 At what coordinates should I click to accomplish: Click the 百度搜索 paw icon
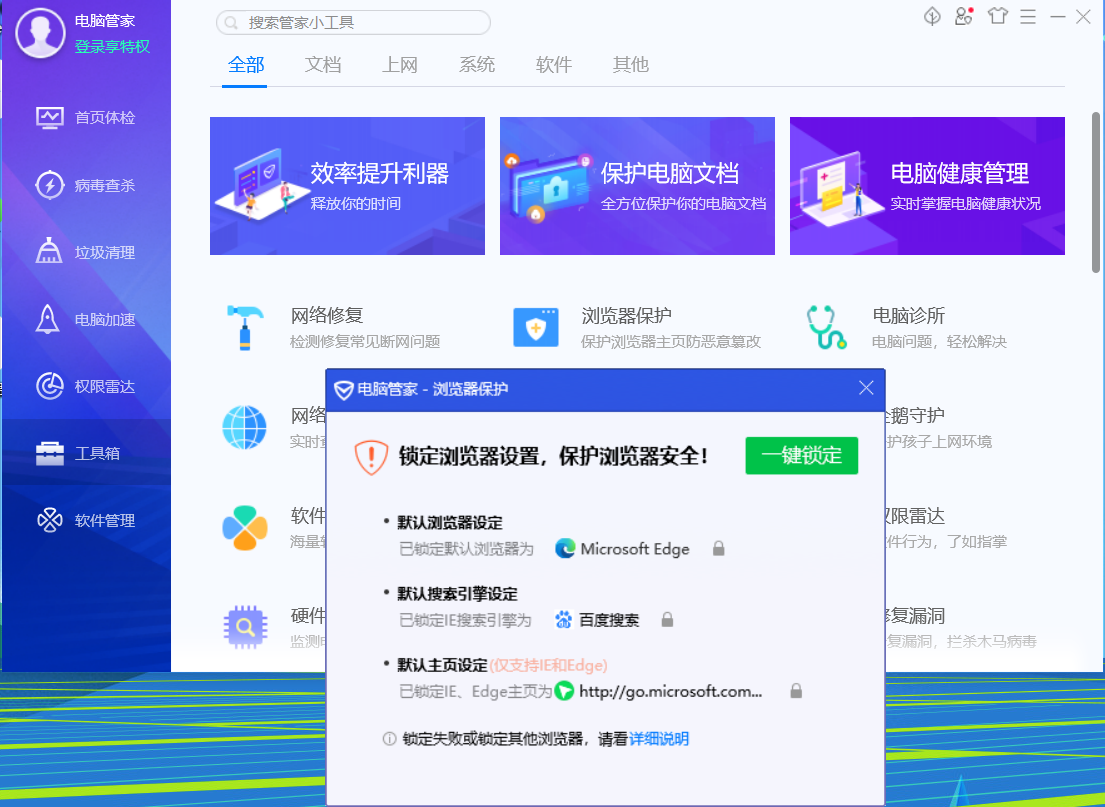(x=564, y=620)
